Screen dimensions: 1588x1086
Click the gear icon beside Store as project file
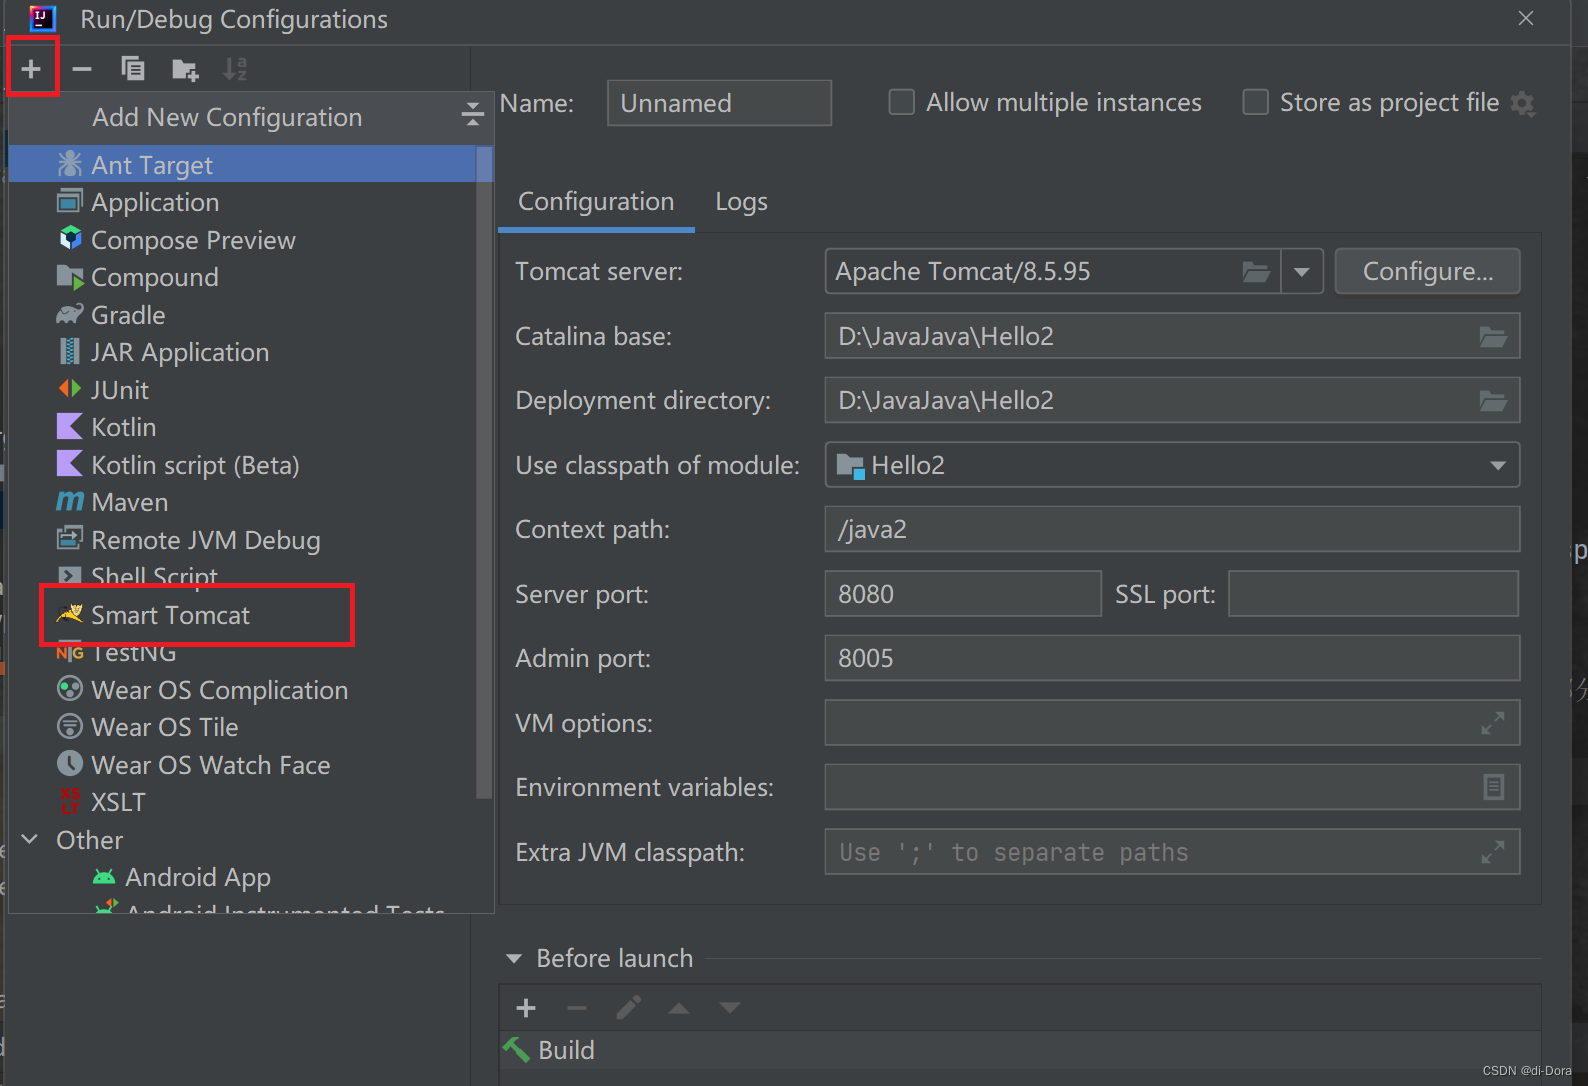point(1522,103)
